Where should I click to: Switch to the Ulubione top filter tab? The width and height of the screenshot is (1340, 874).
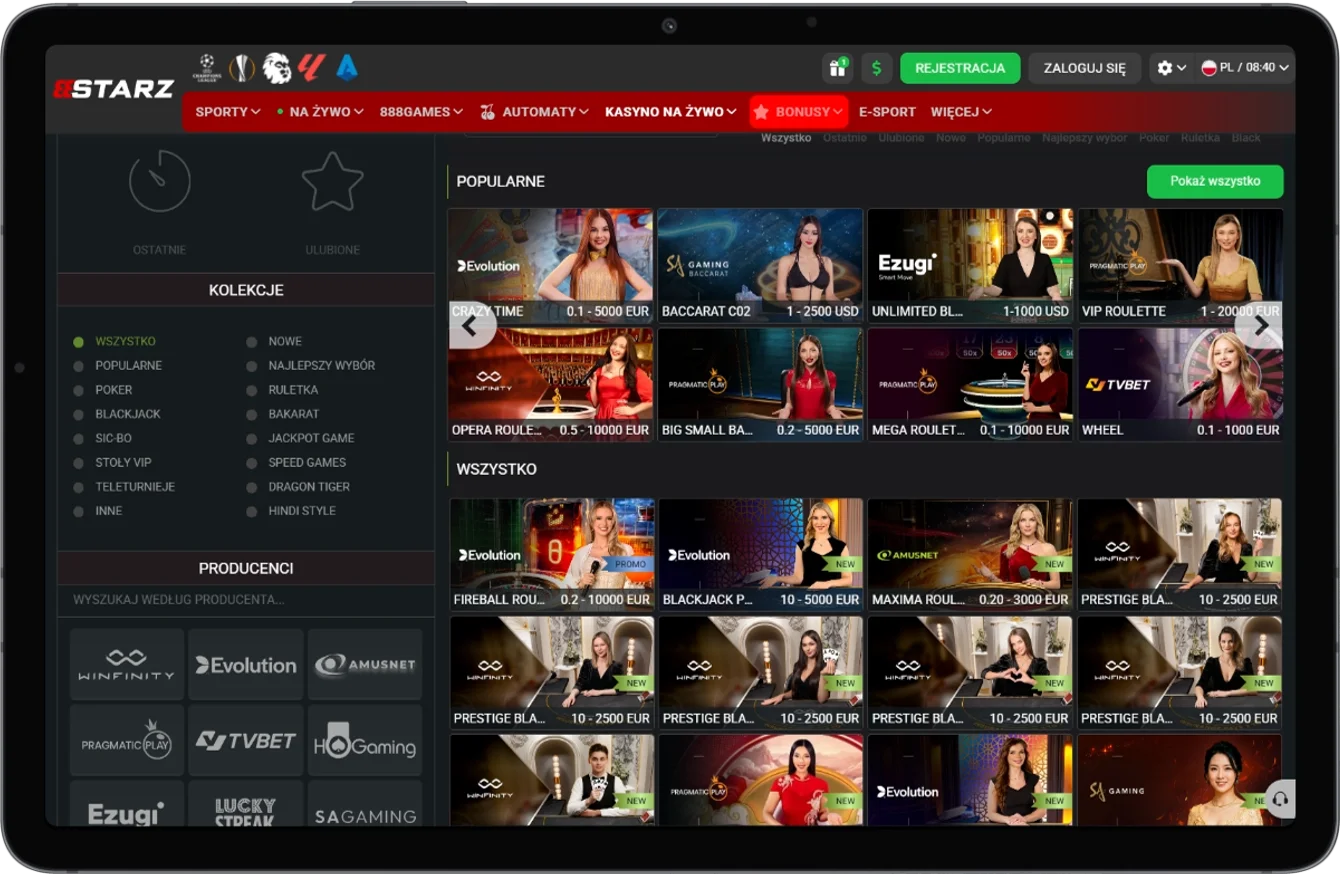pyautogui.click(x=901, y=138)
